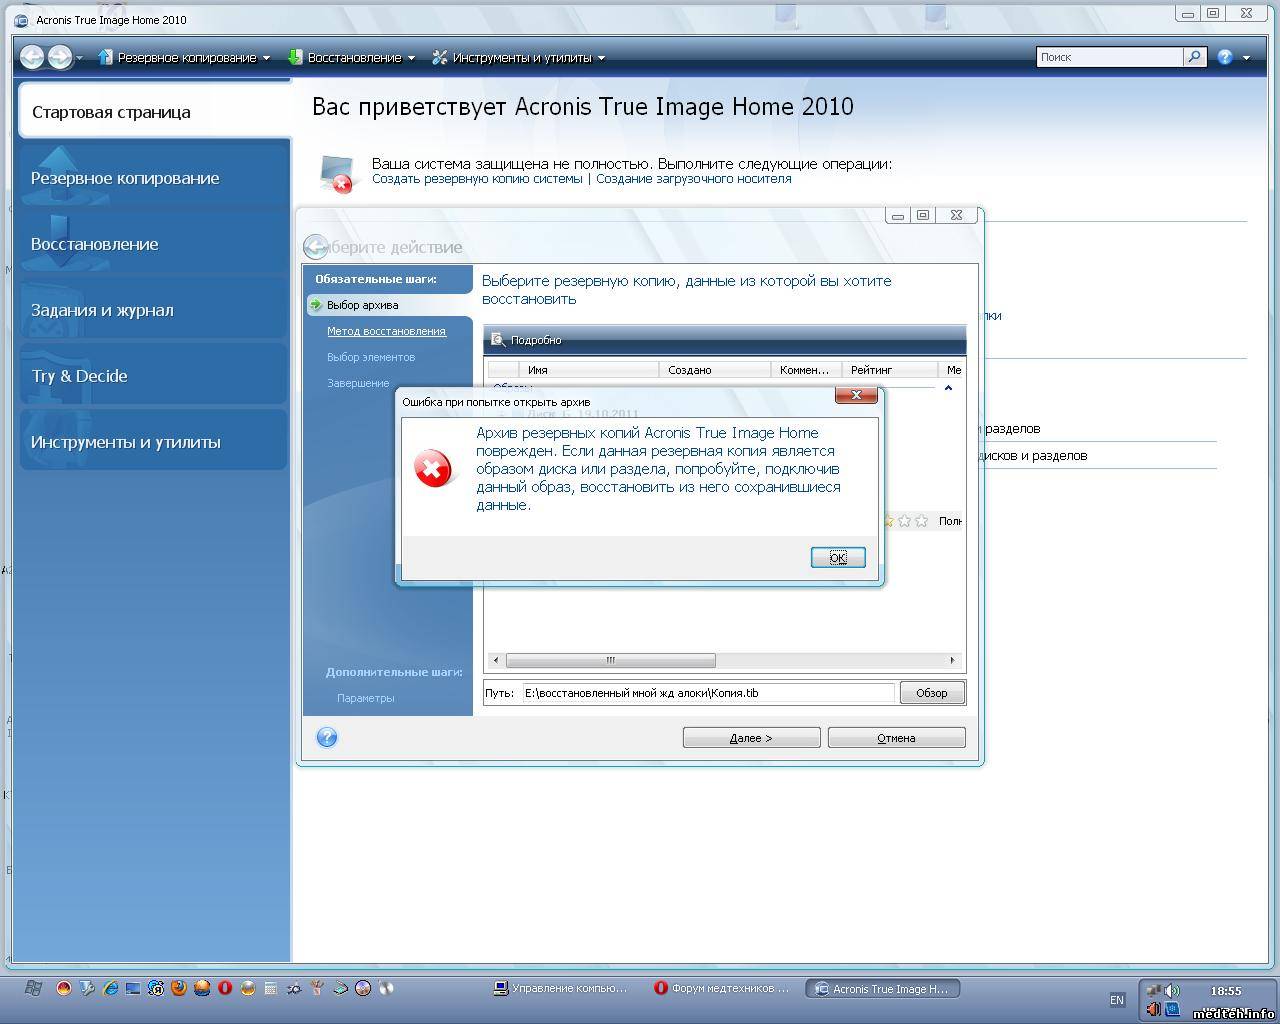This screenshot has width=1280, height=1024.
Task: Select Задания и журнал in the sidebar
Action: click(102, 310)
